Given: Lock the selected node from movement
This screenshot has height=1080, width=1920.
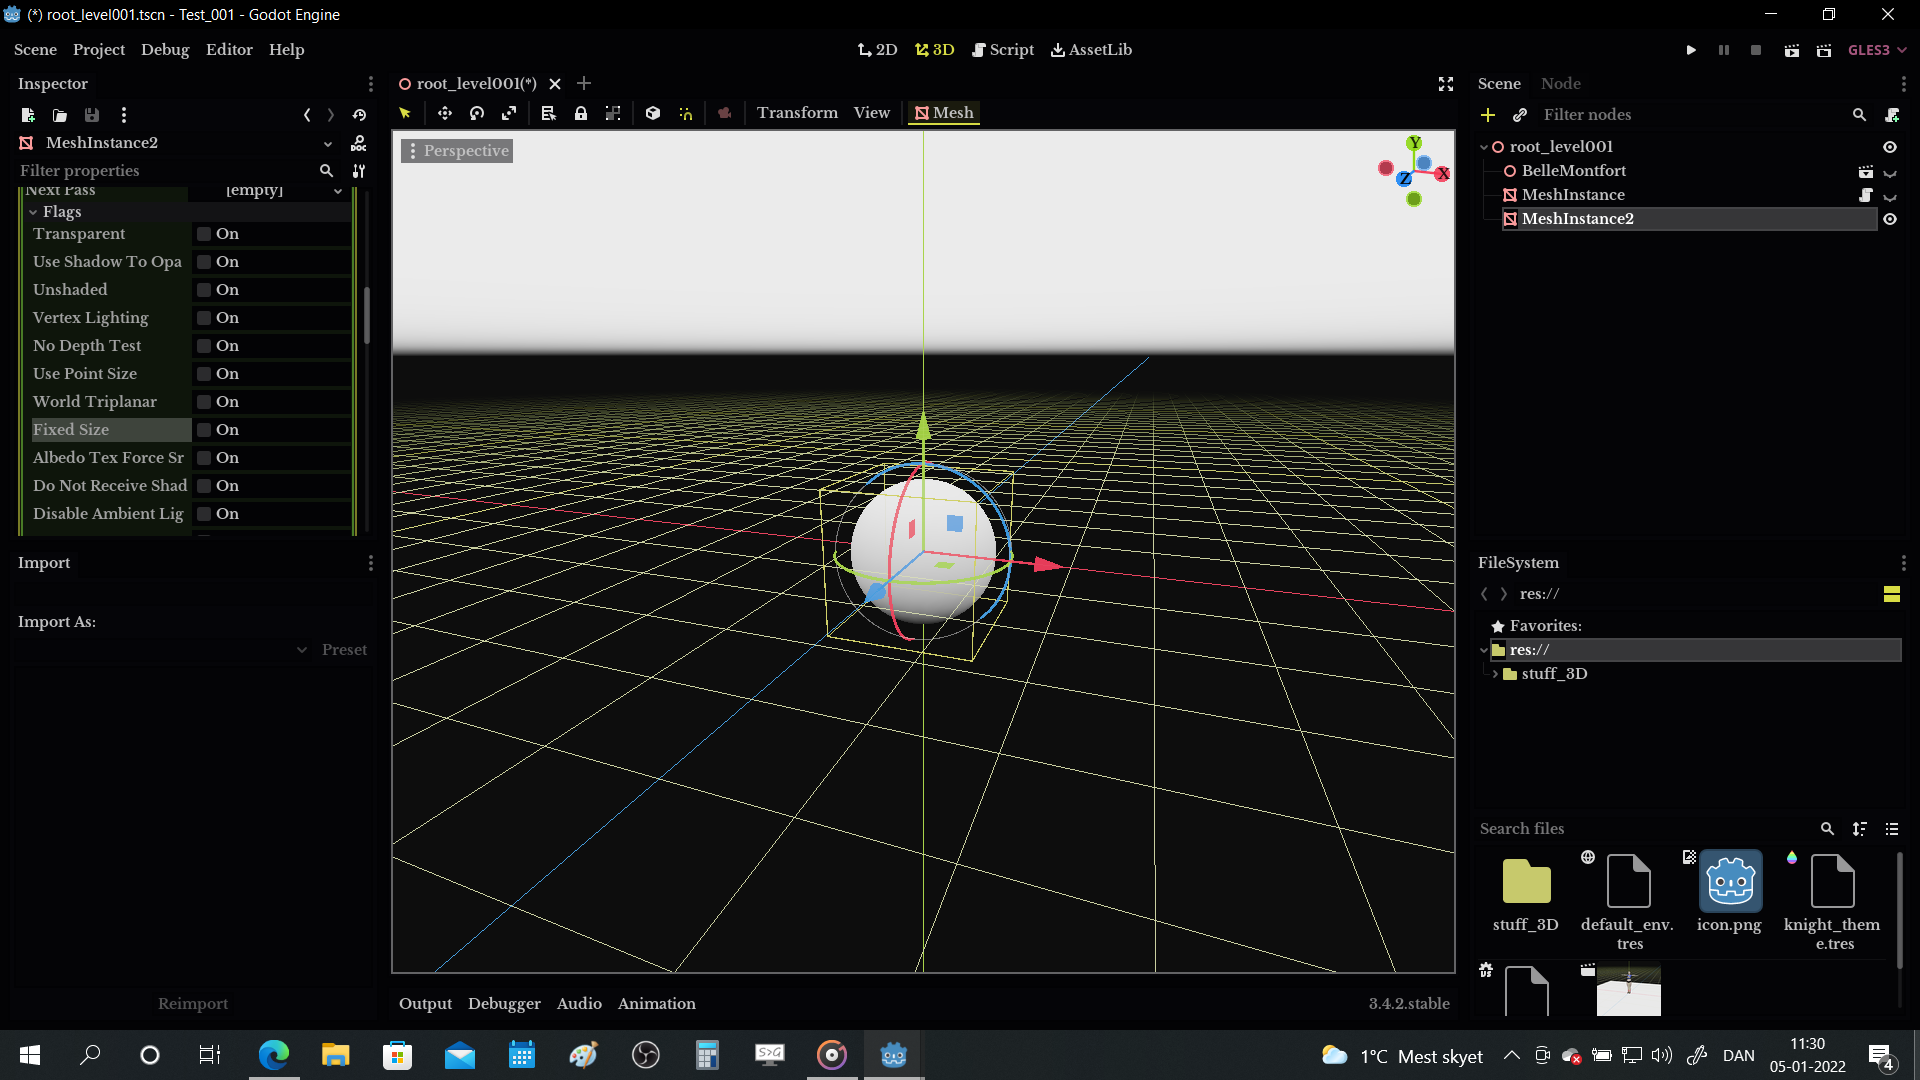Looking at the screenshot, I should point(582,113).
